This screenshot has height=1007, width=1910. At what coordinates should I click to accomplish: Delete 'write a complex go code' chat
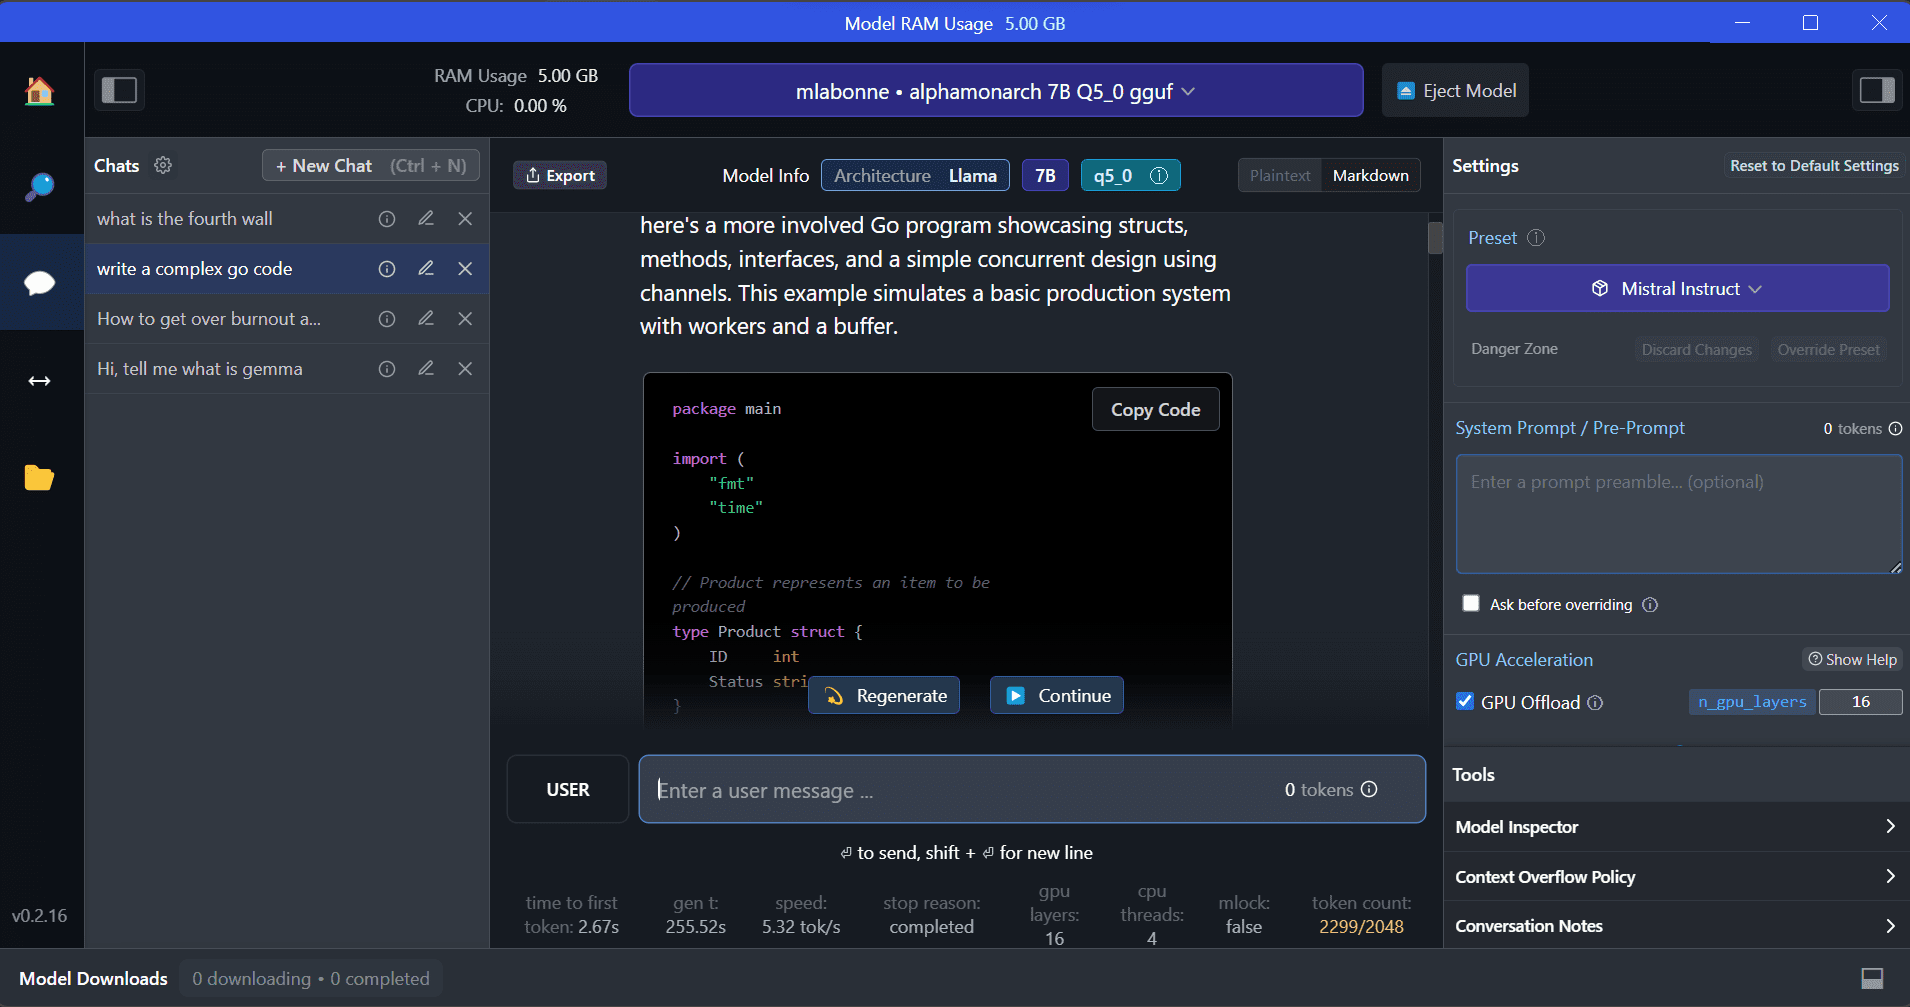click(465, 269)
